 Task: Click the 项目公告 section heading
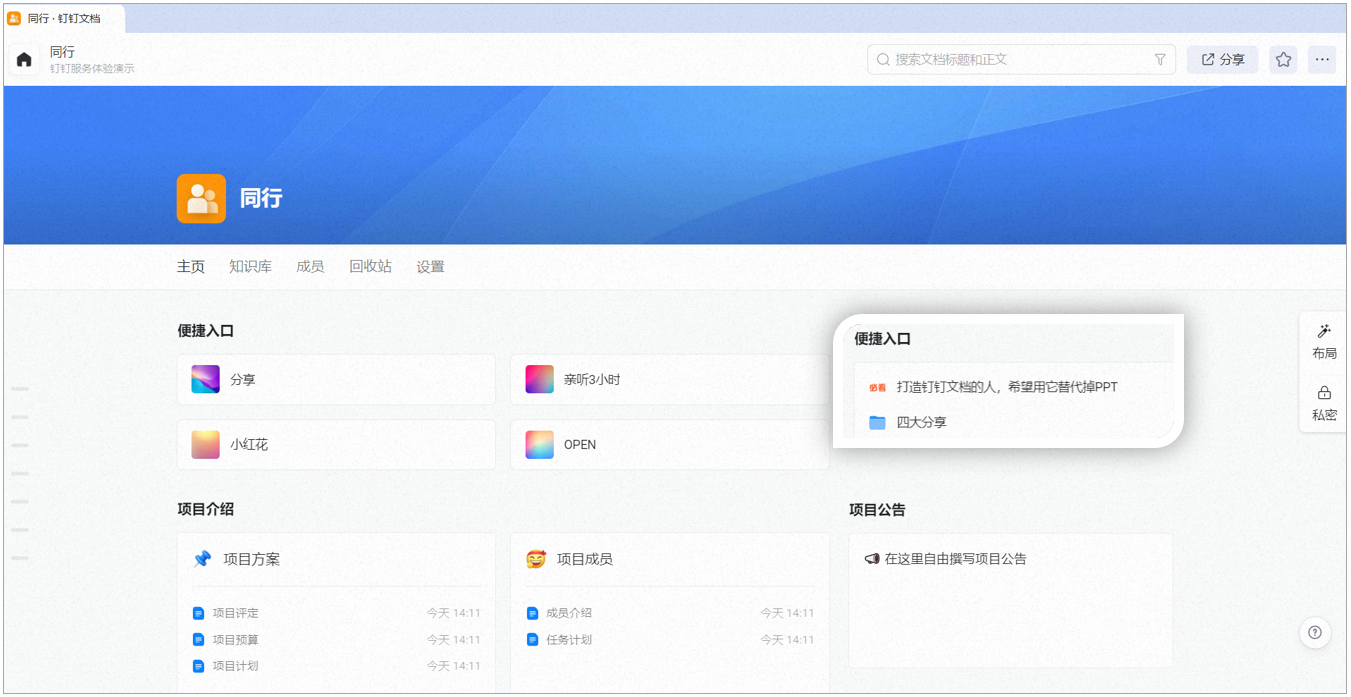(877, 509)
